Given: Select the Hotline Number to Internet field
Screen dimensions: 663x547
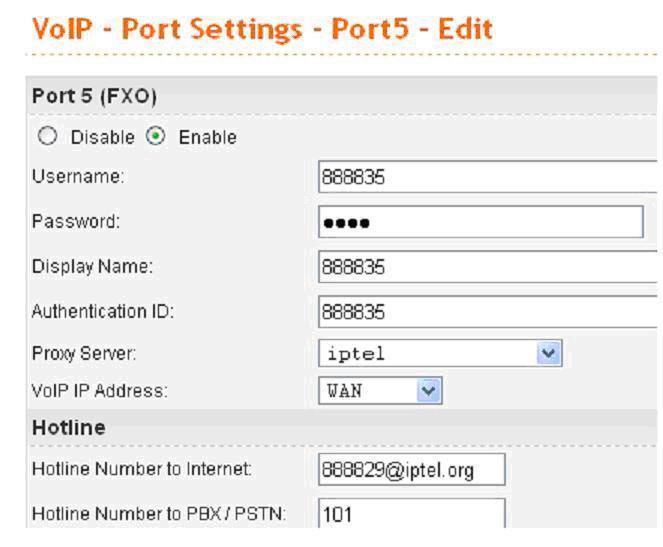Looking at the screenshot, I should pyautogui.click(x=412, y=469).
